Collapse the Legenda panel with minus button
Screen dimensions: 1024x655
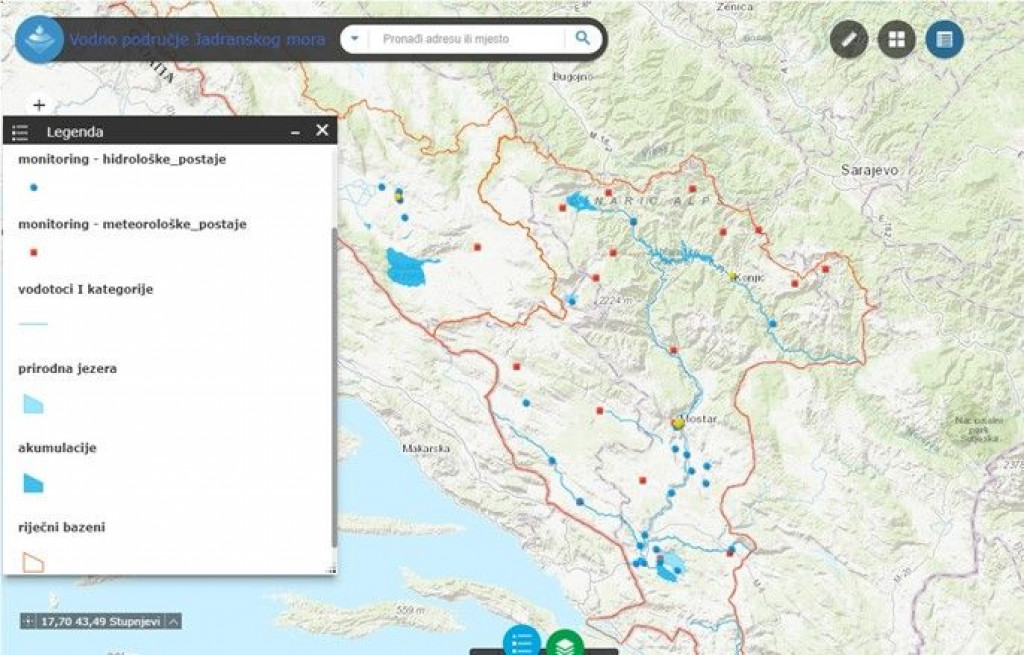tap(294, 130)
